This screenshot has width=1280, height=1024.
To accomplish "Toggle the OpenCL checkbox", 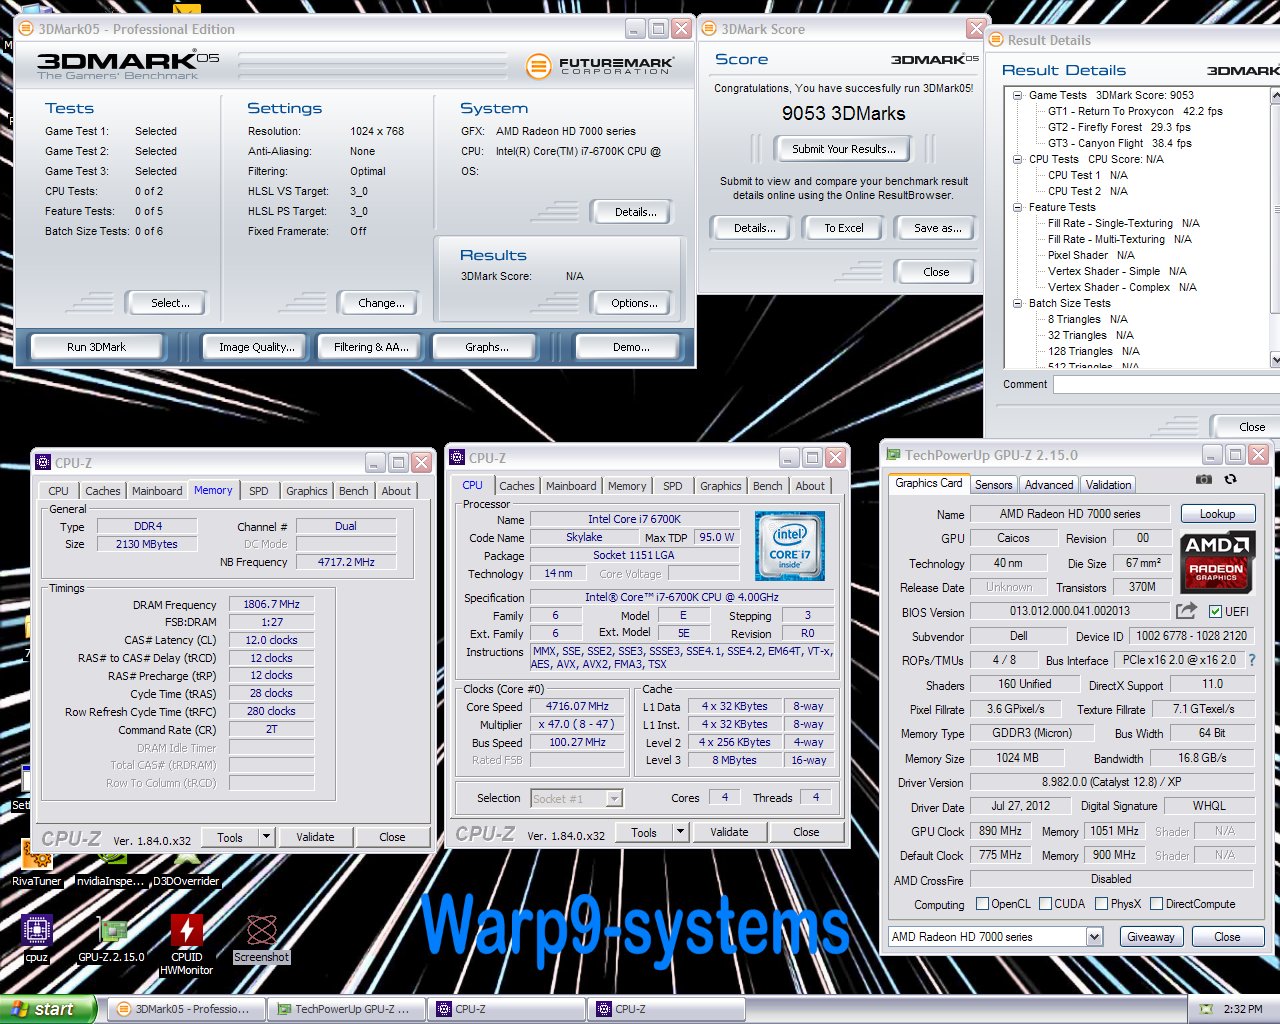I will pyautogui.click(x=982, y=904).
